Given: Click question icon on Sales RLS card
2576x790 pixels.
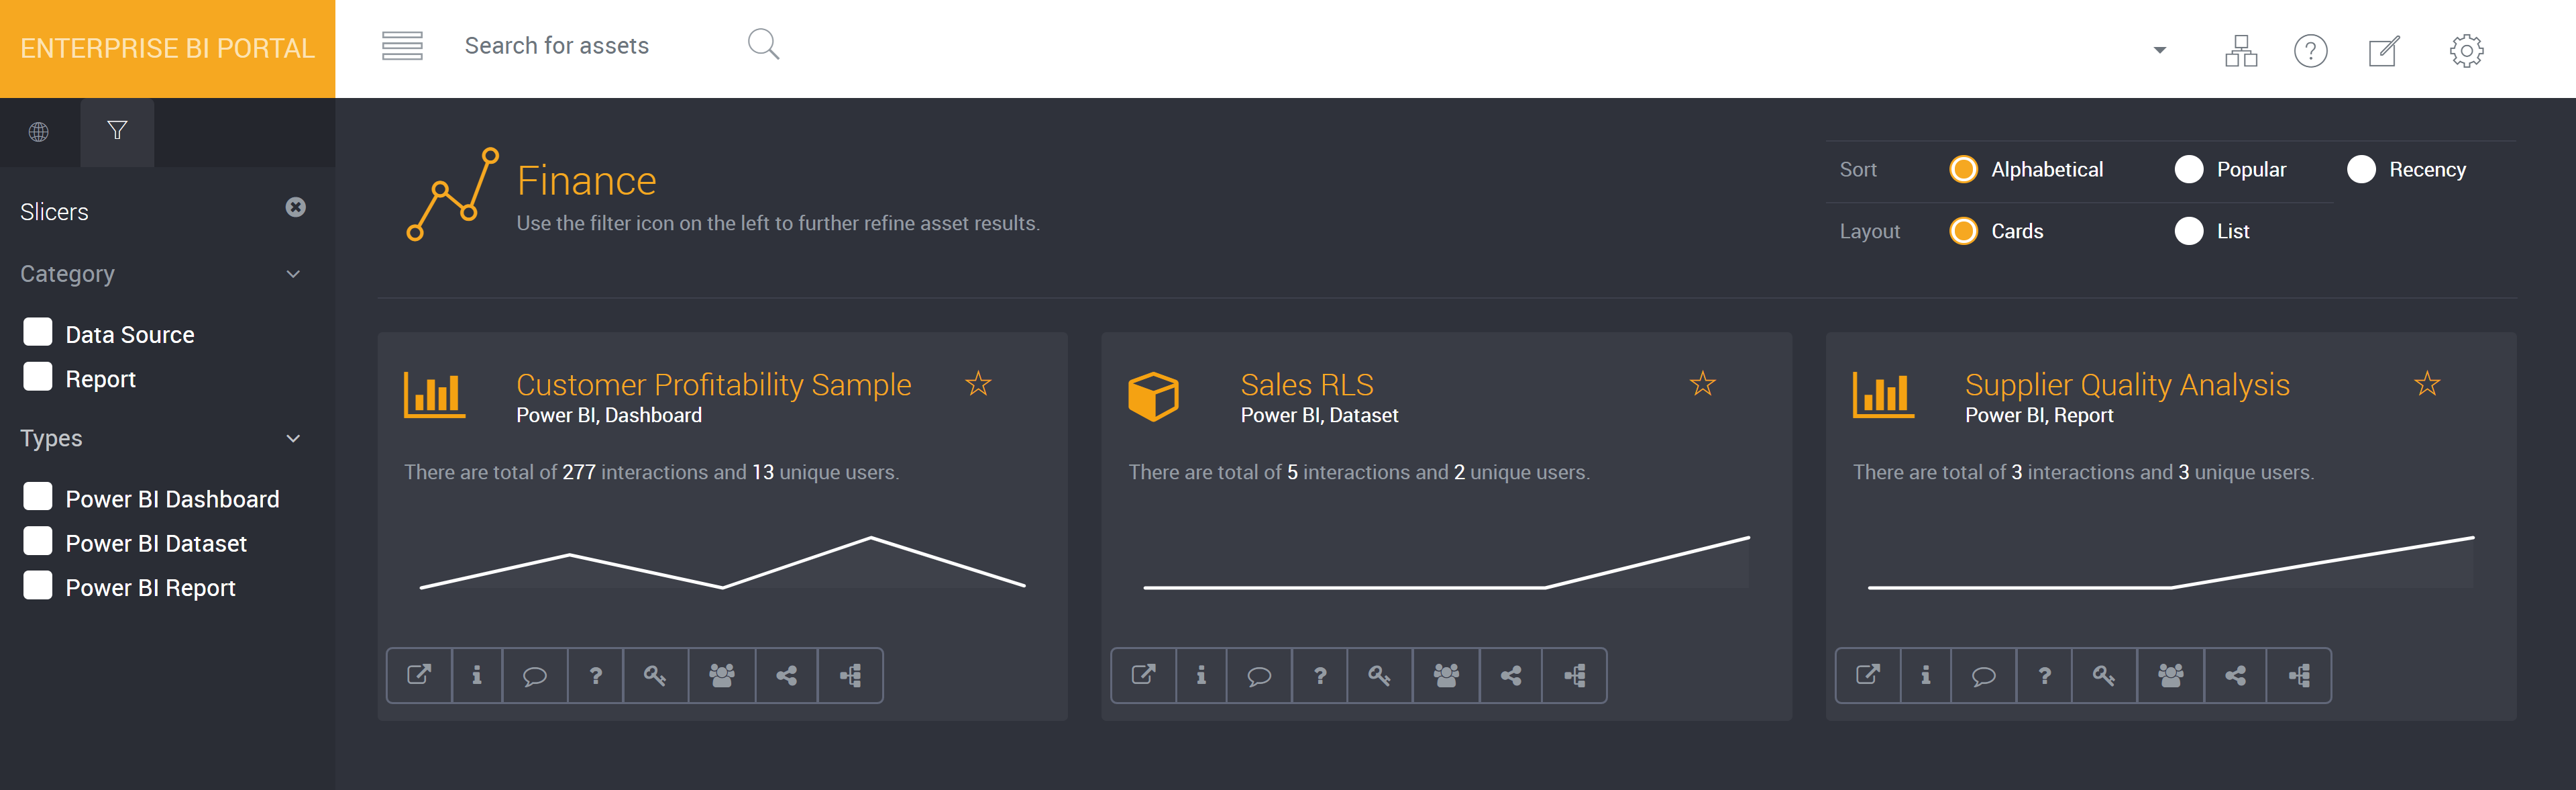Looking at the screenshot, I should pos(1320,675).
